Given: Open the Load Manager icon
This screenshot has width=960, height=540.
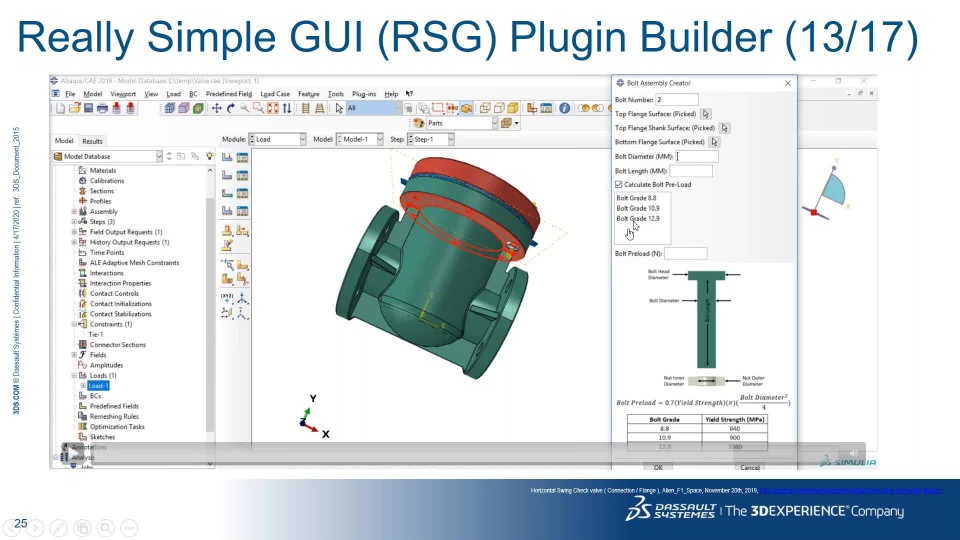Looking at the screenshot, I should (242, 157).
